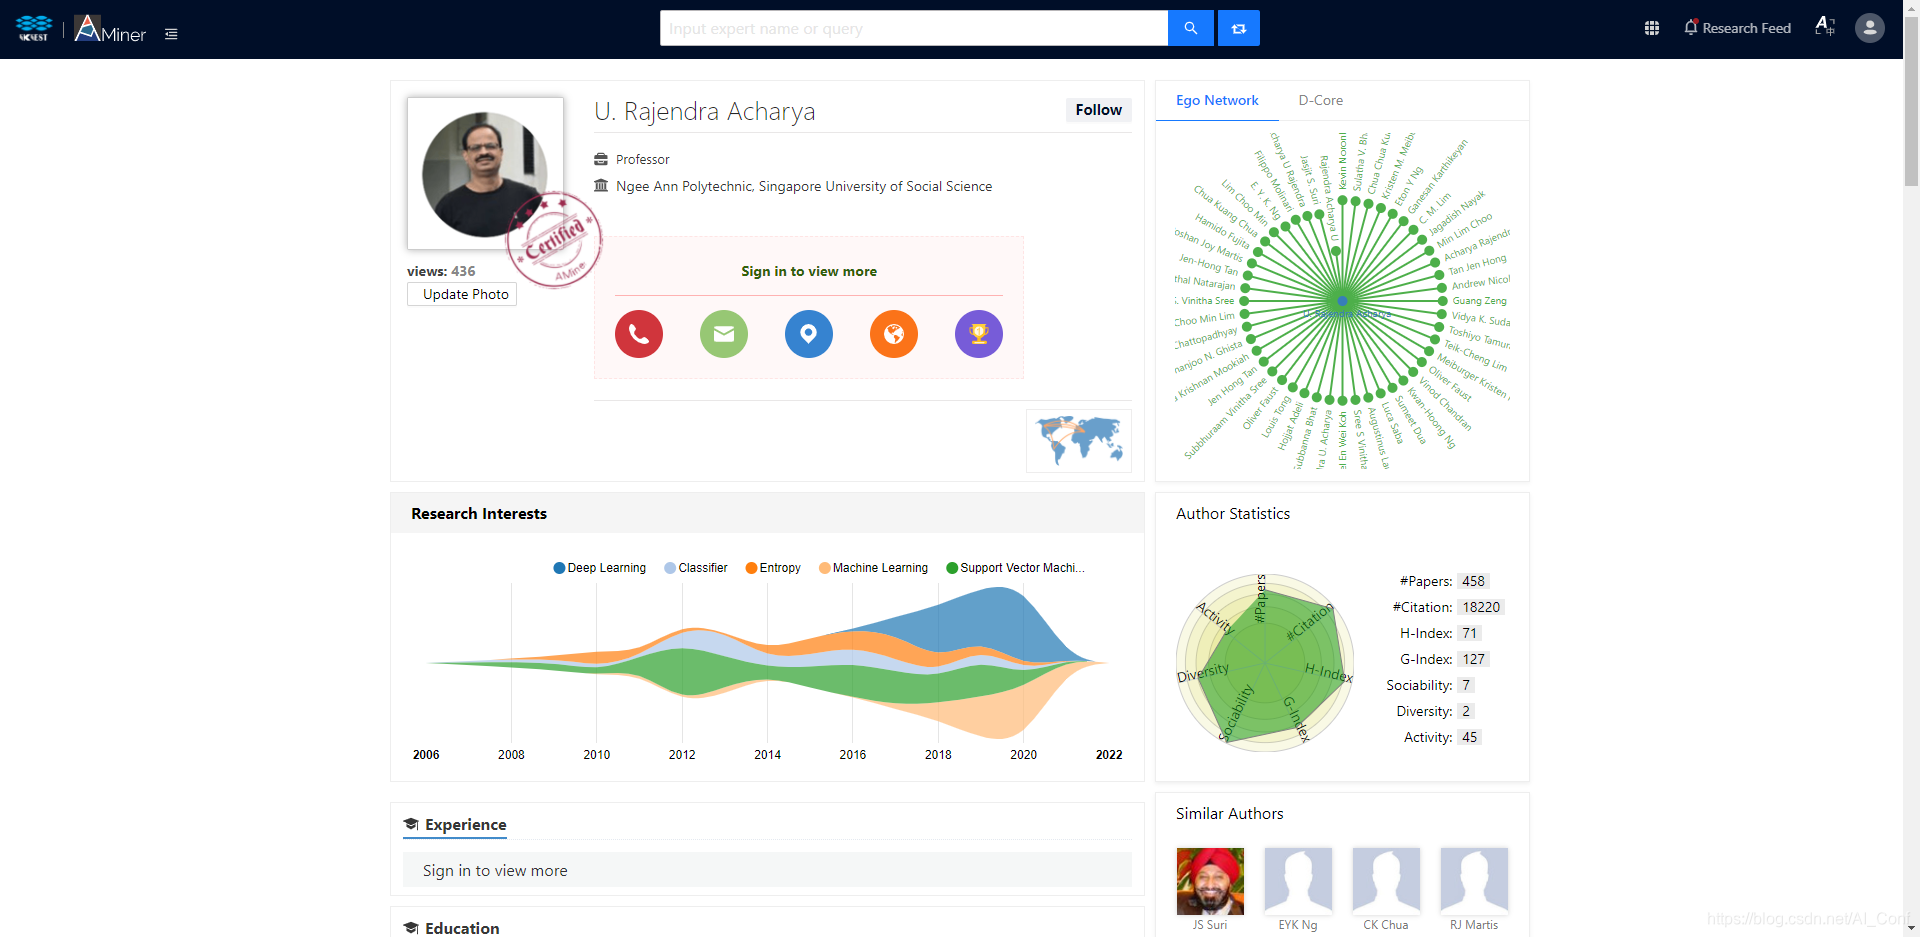Toggle the Entropy legend swatch
The image size is (1920, 937).
pos(751,568)
